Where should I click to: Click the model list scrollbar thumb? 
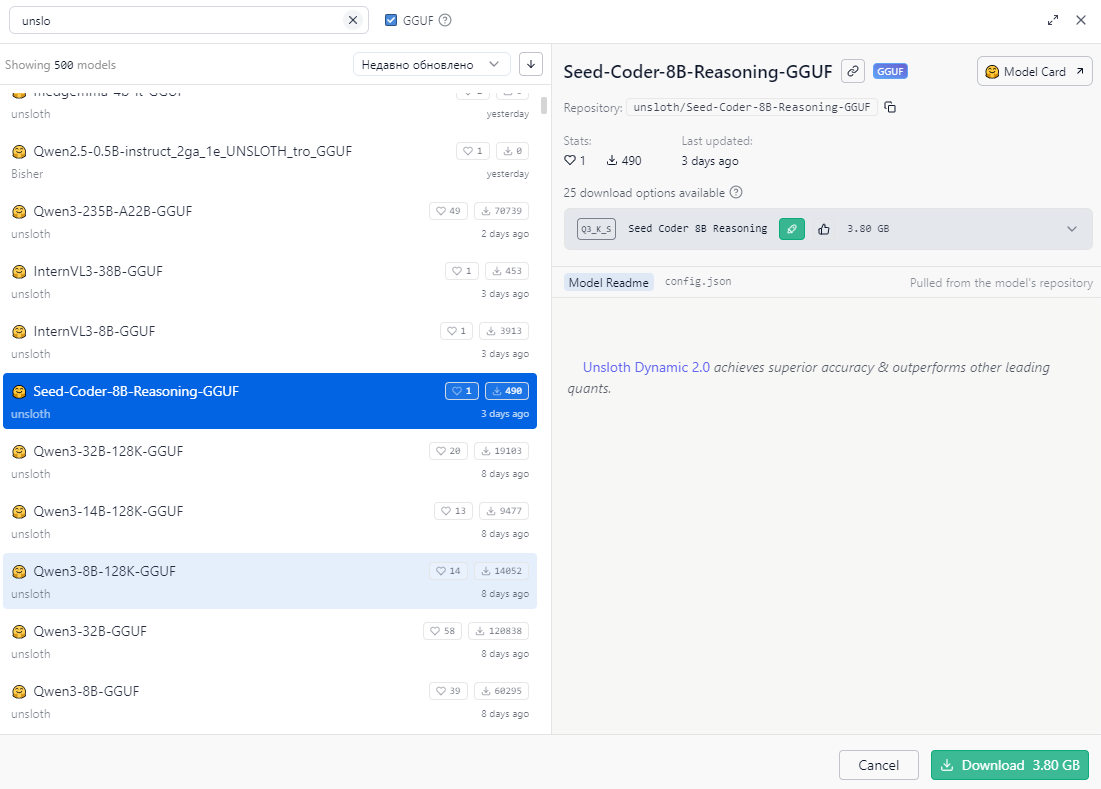(x=543, y=105)
